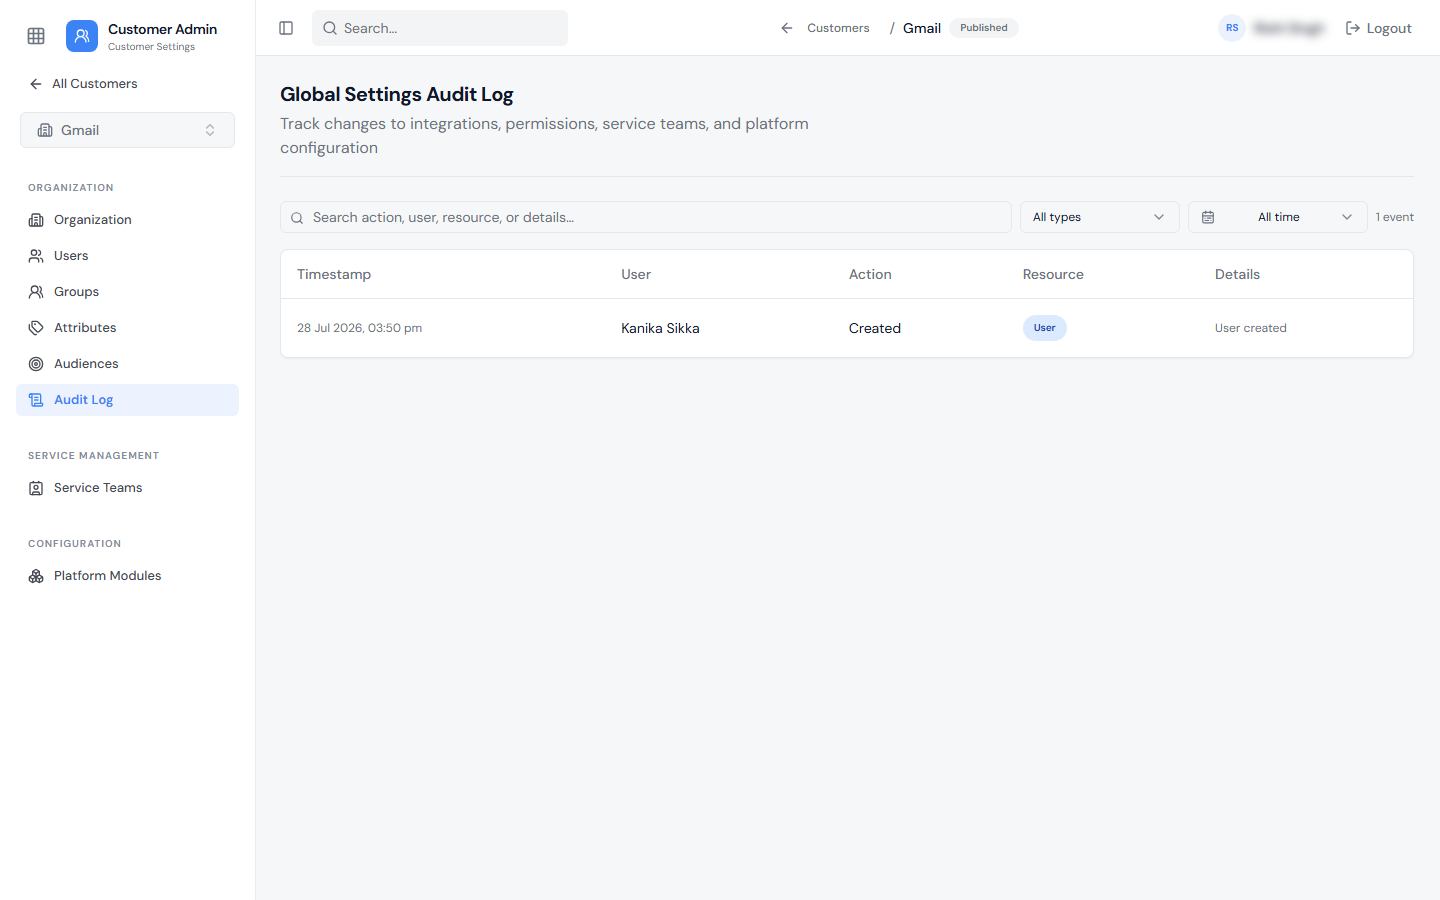The height and width of the screenshot is (900, 1440).
Task: Click timestamp 28 Jul 2026, 03:50 pm
Action: pos(359,328)
